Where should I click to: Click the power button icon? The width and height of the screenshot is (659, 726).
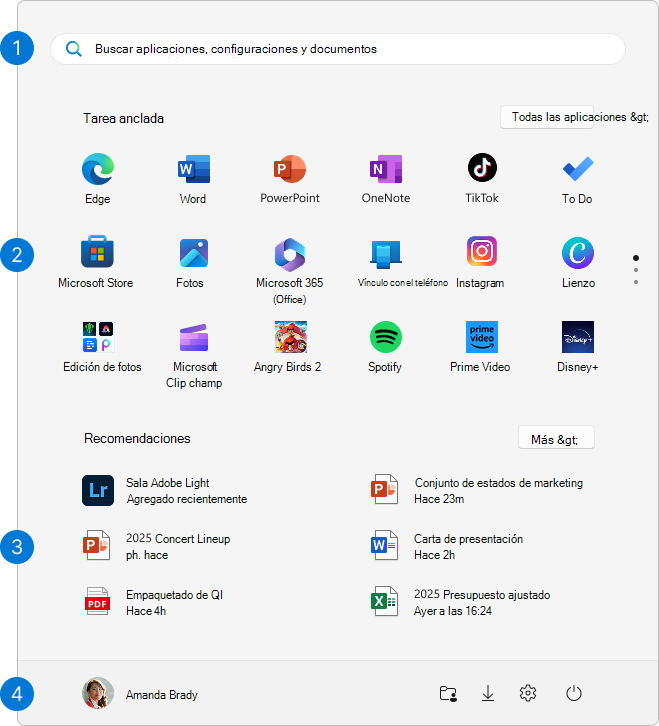574,693
